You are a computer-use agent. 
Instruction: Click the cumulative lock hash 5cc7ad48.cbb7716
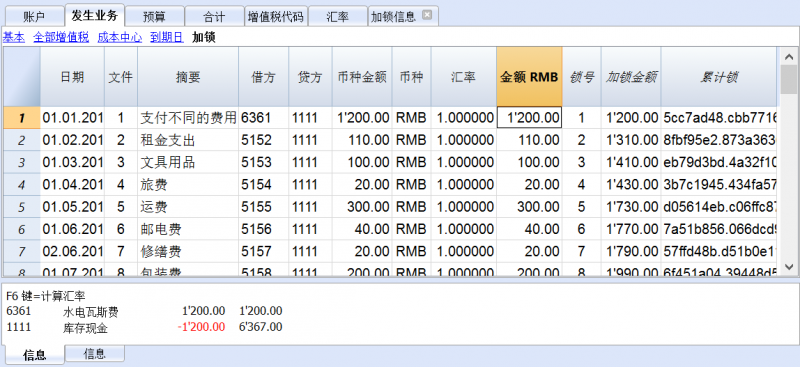719,118
